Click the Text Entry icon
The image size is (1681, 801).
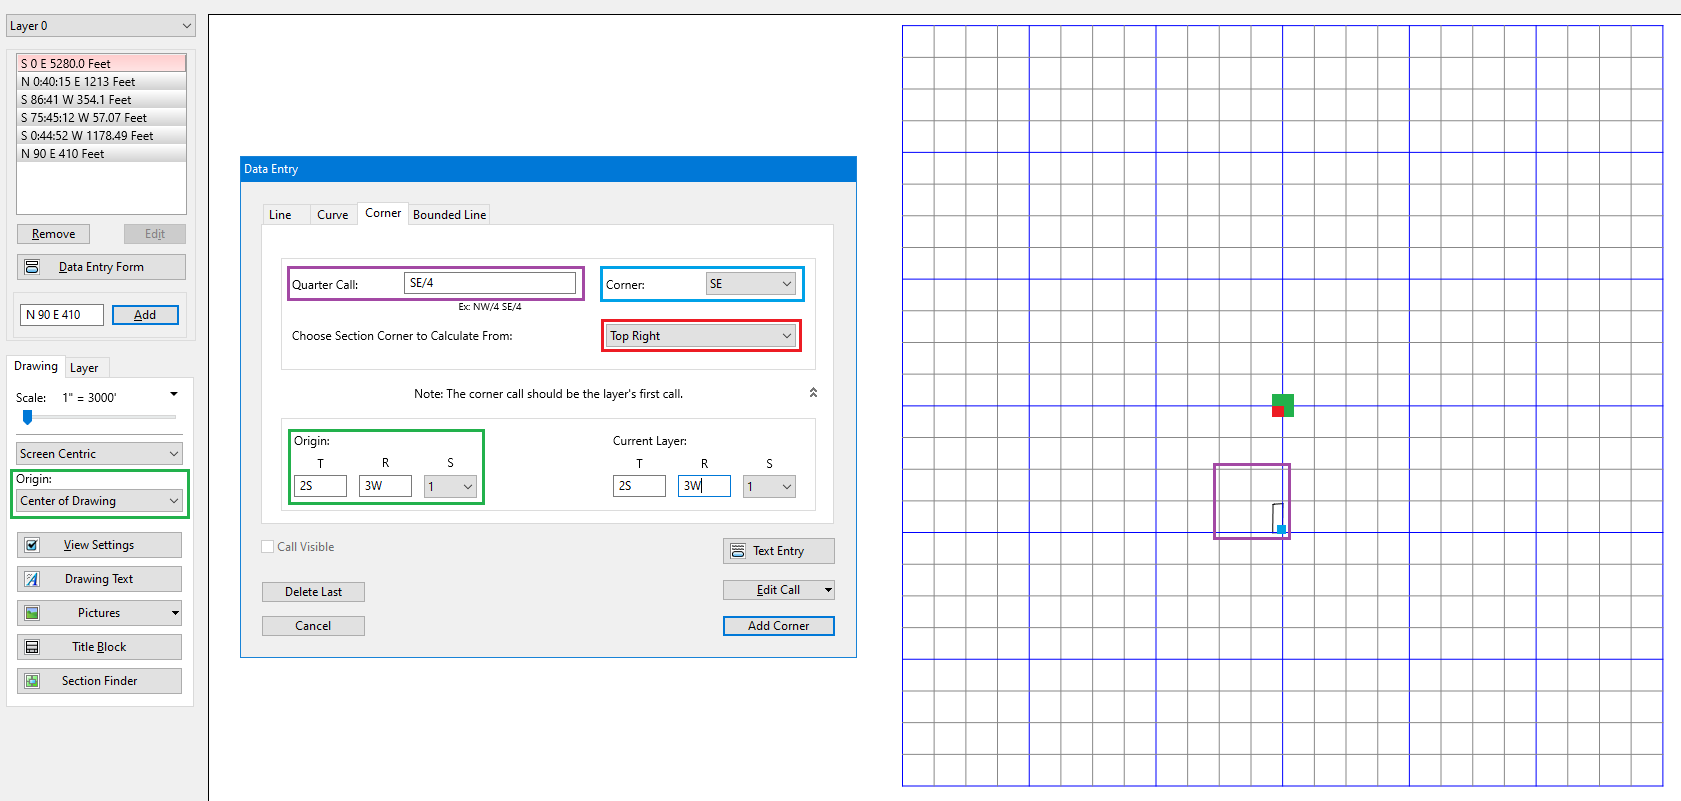pos(738,551)
